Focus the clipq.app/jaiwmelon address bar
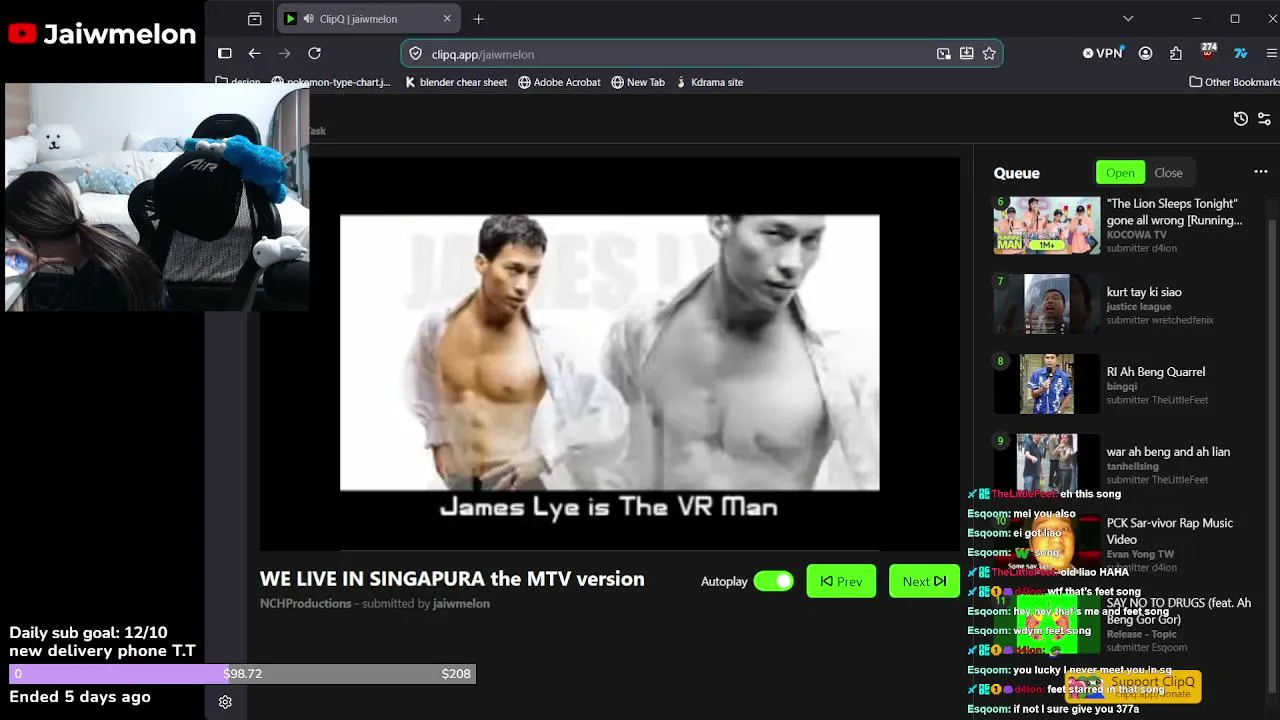The image size is (1280, 720). [x=701, y=54]
